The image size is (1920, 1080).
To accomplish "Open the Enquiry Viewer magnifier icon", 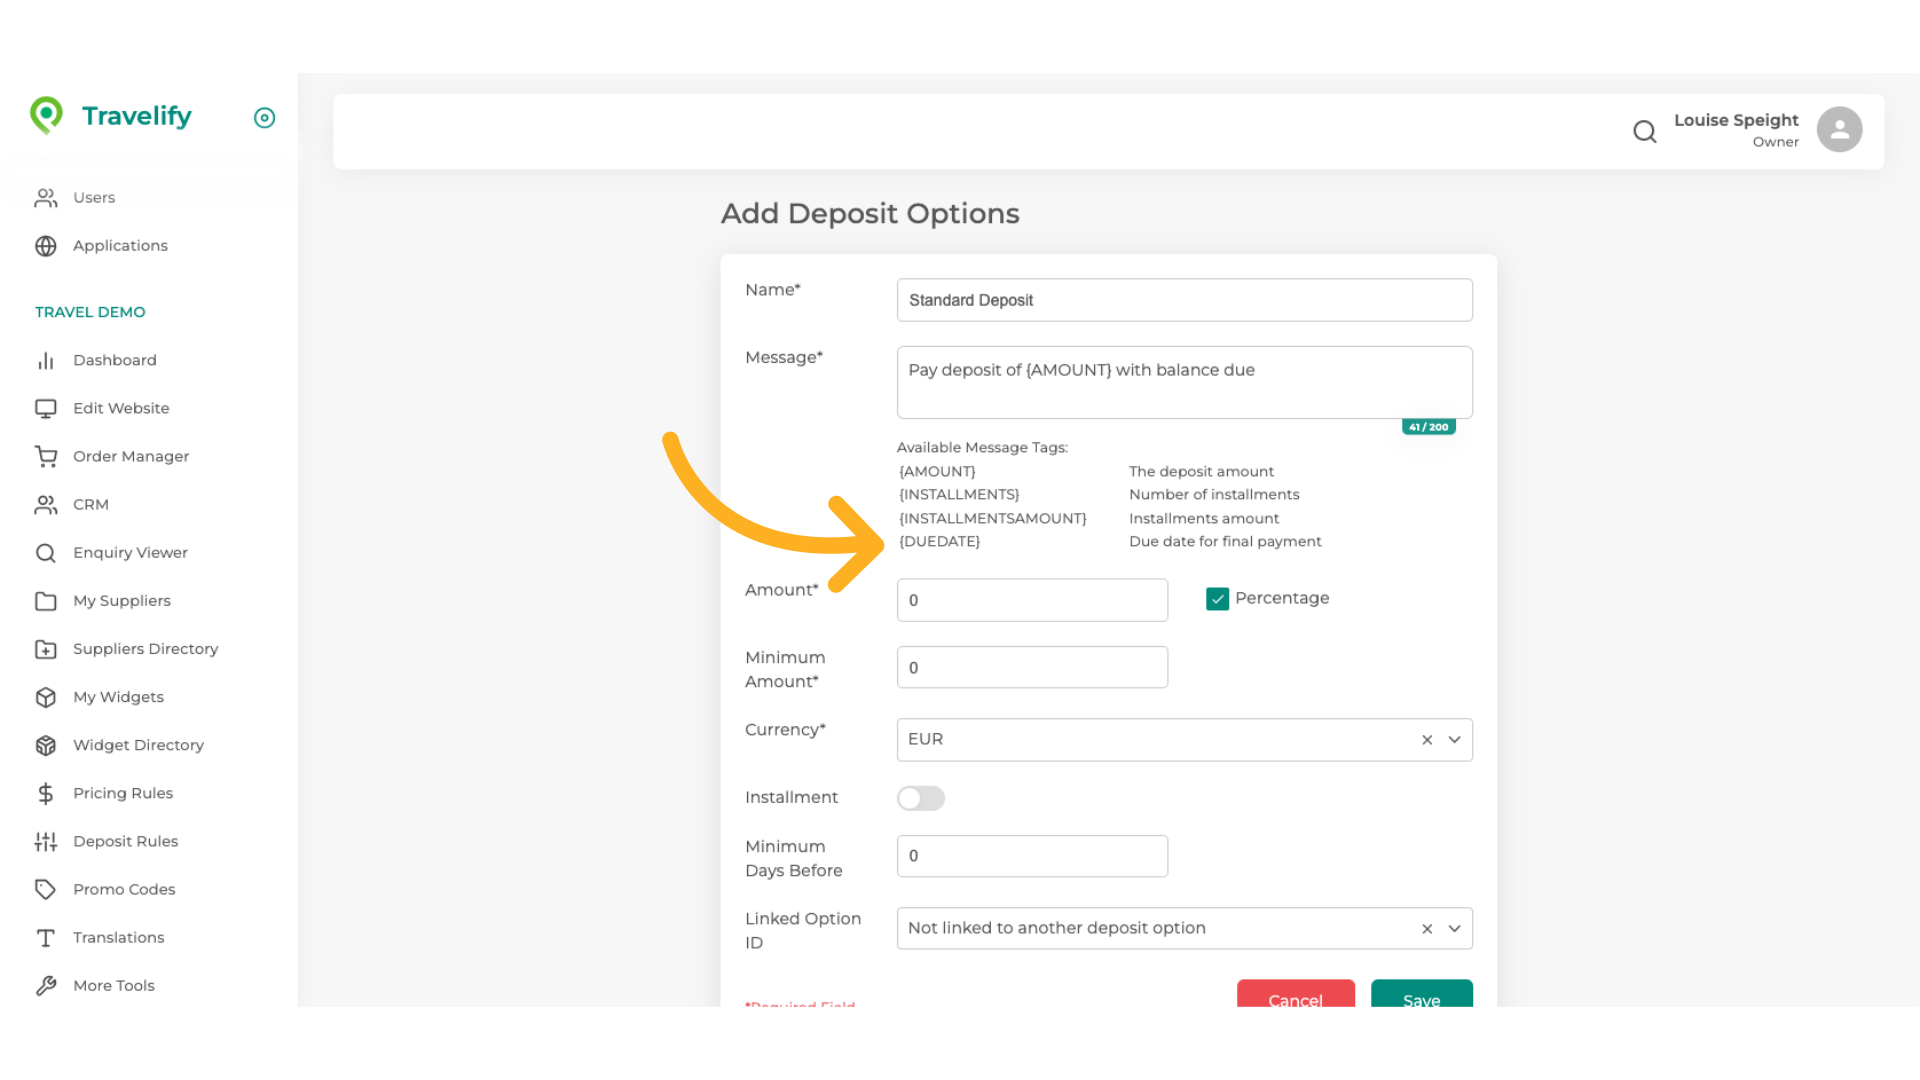I will (x=46, y=552).
